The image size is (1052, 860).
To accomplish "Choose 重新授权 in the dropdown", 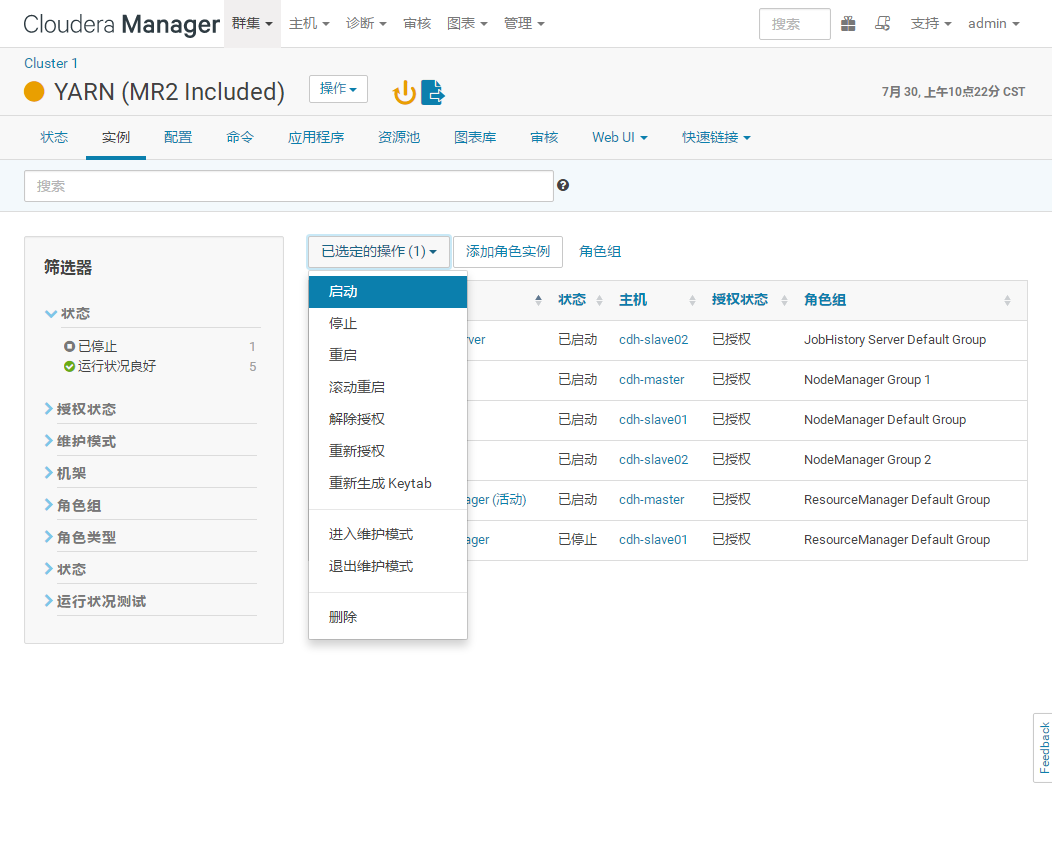I will [388, 451].
